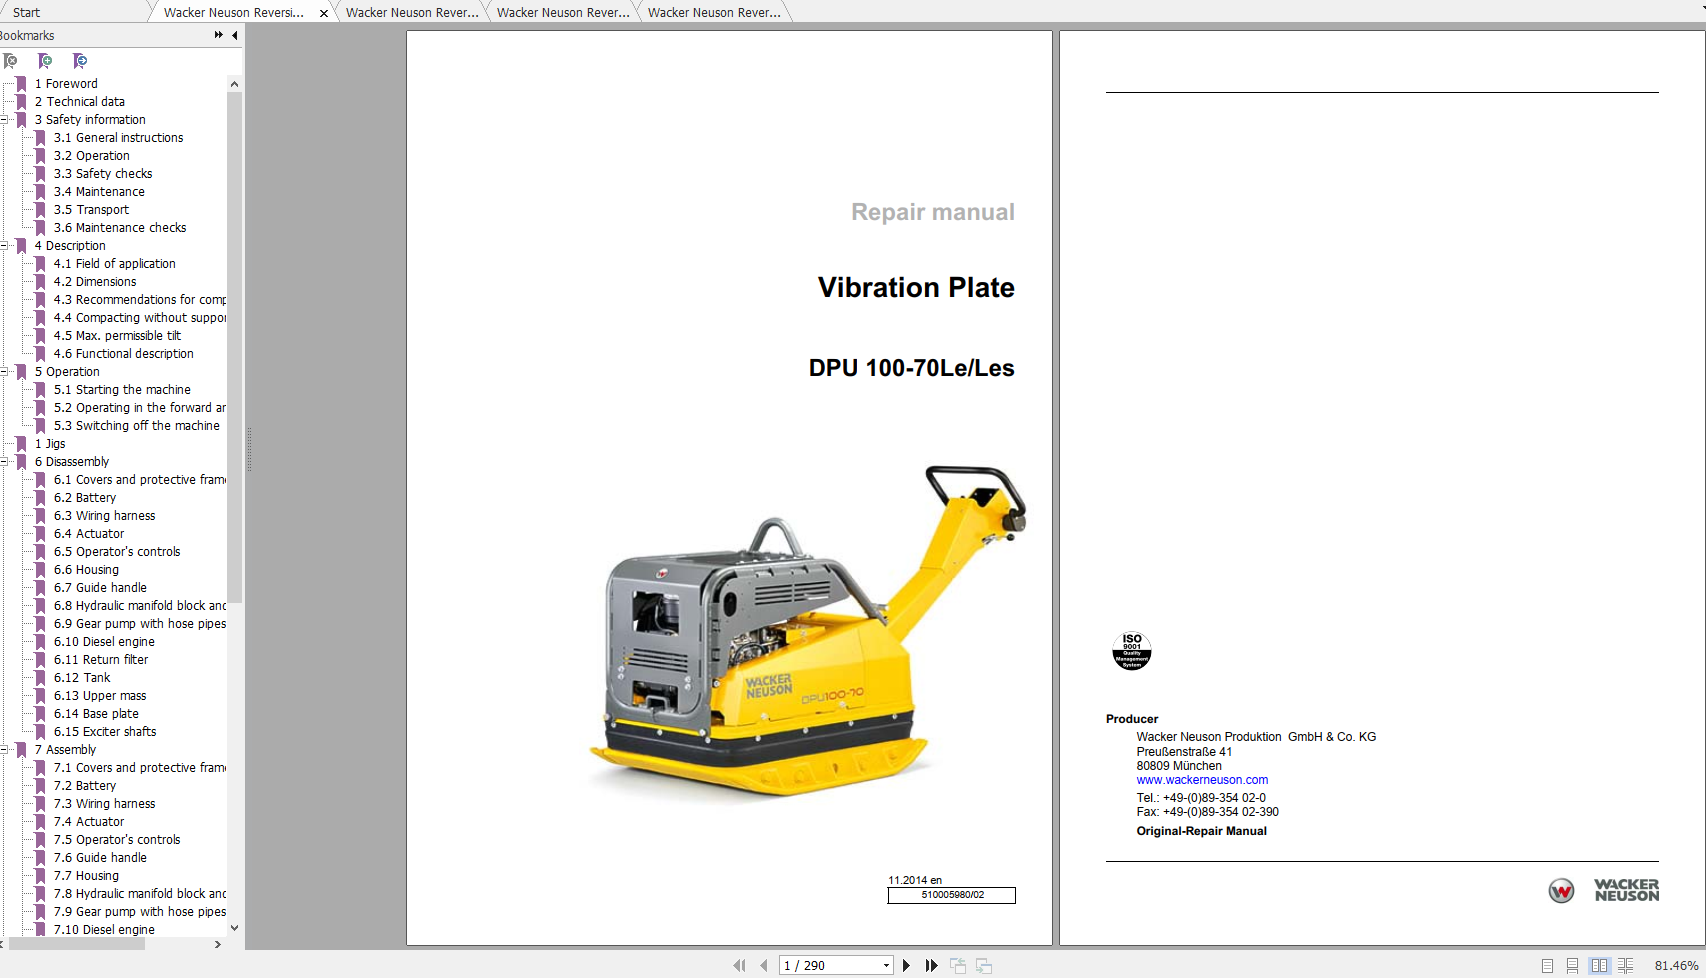Close the first Wacker Neuson tab

[x=323, y=13]
